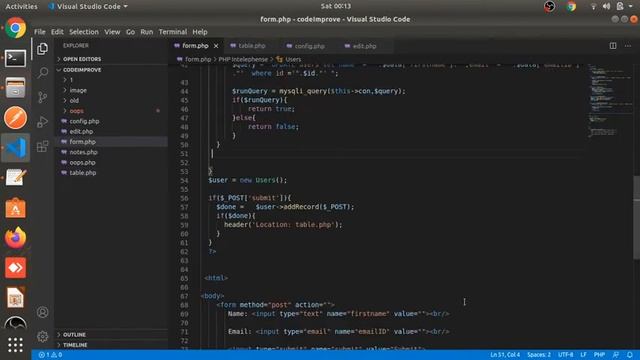
Task: Open table.php in the explorer
Action: [82, 173]
